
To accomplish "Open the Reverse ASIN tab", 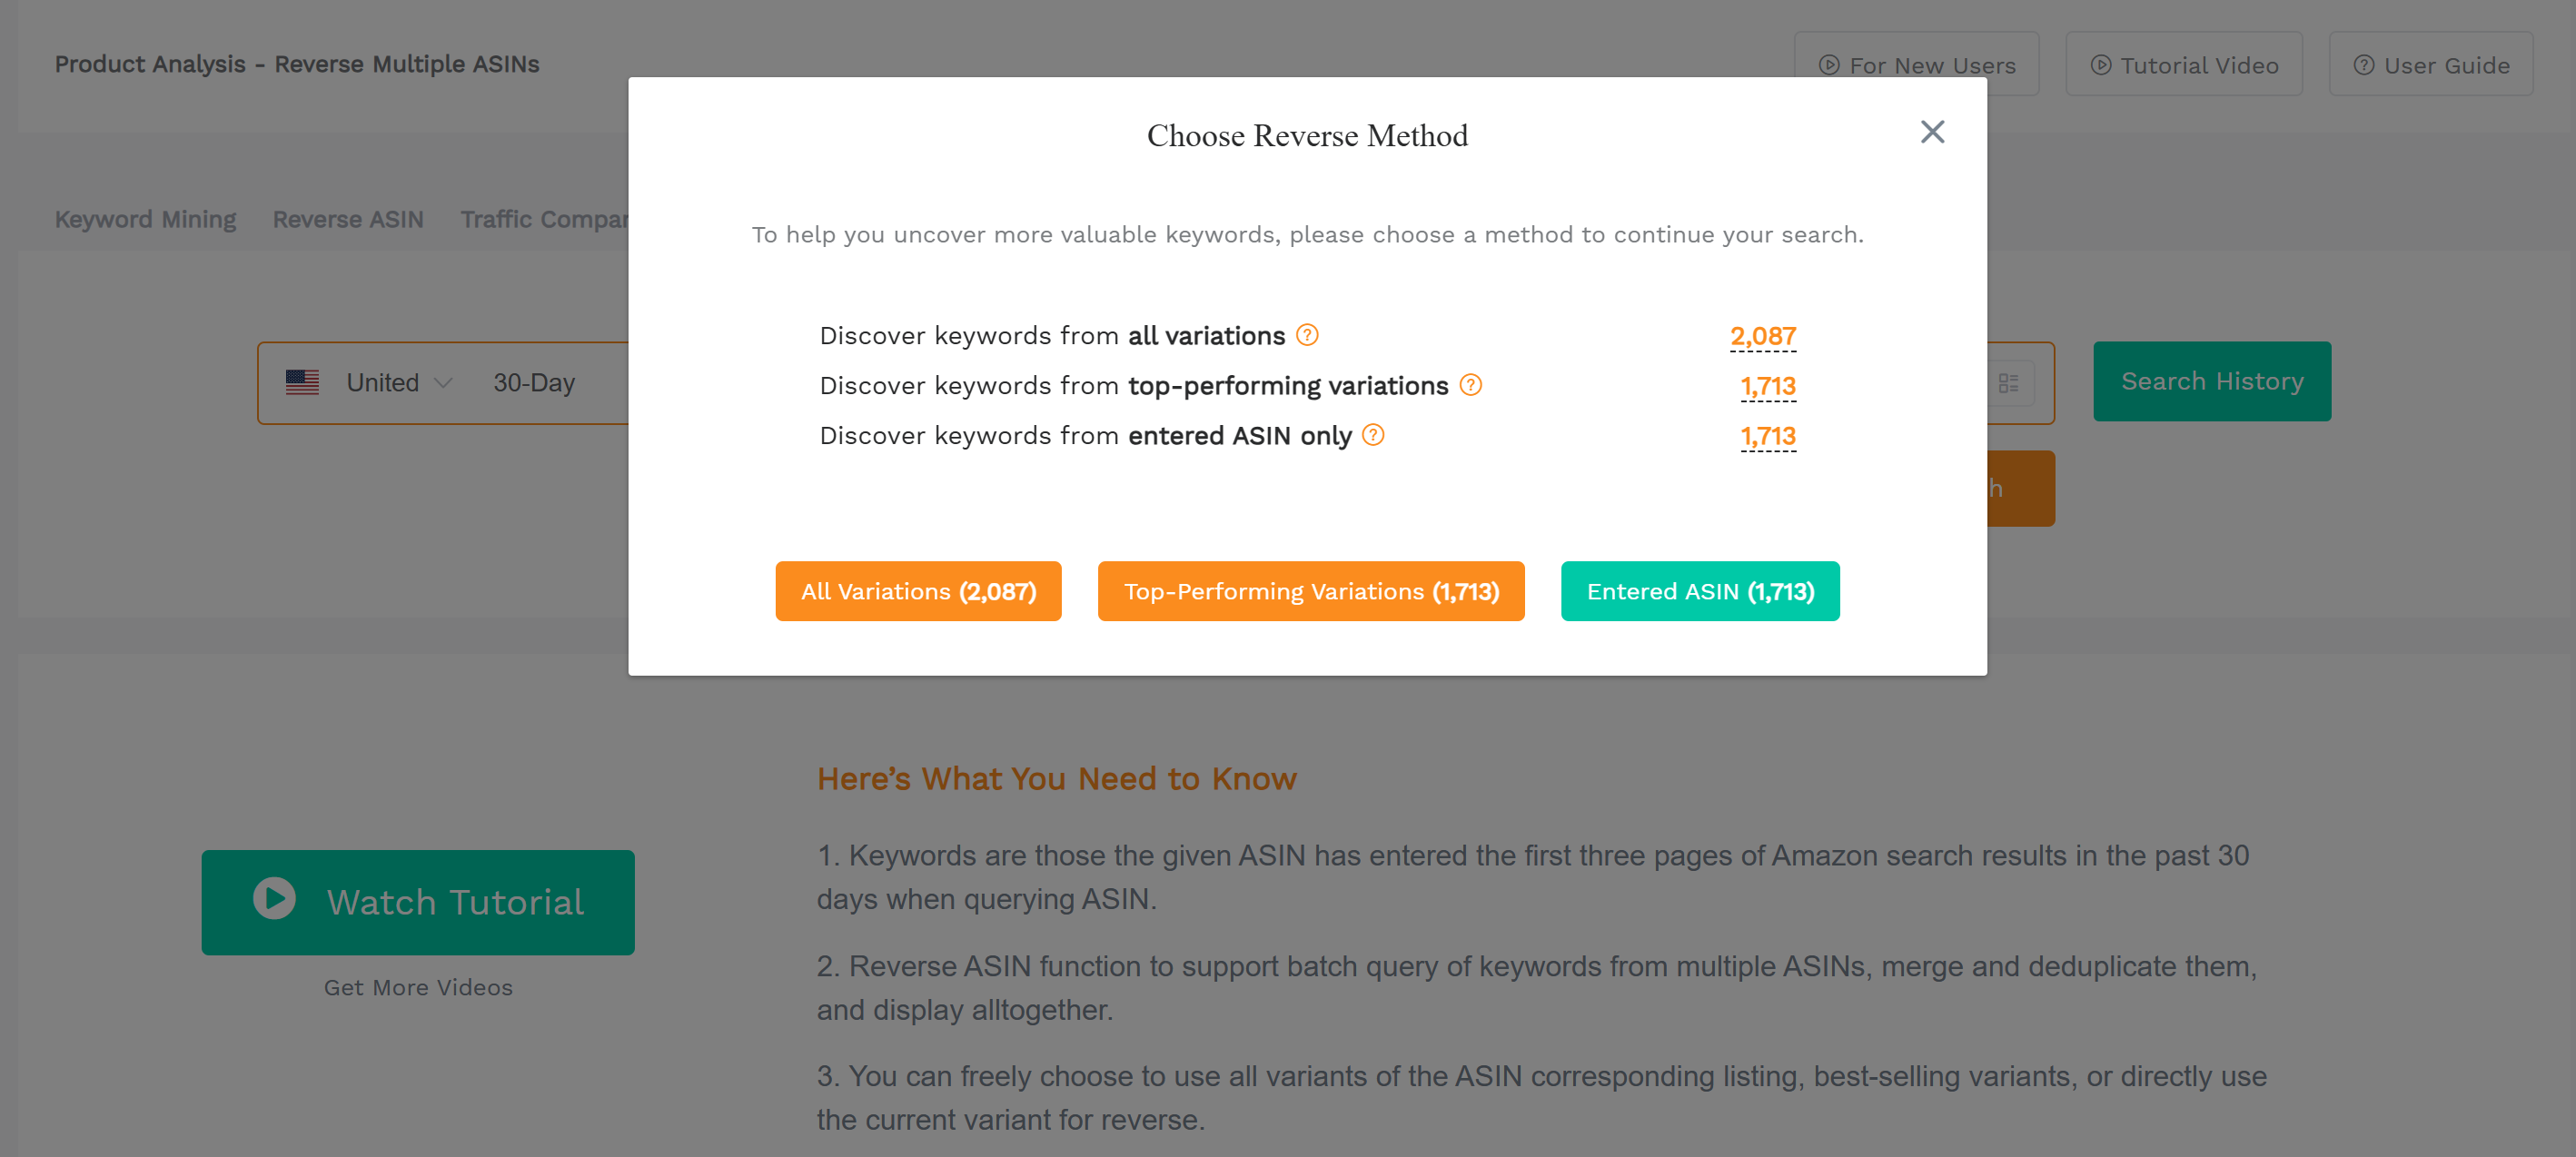I will (348, 219).
